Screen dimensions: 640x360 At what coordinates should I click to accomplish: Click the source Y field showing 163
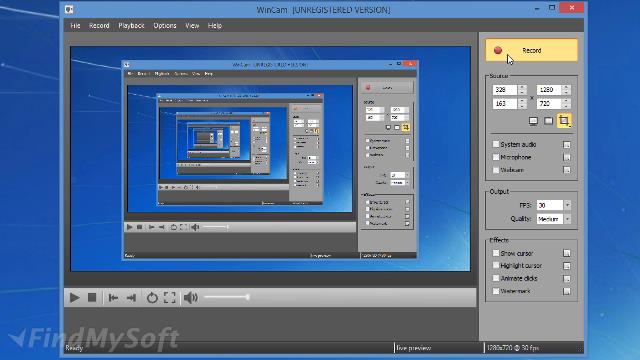click(x=505, y=104)
